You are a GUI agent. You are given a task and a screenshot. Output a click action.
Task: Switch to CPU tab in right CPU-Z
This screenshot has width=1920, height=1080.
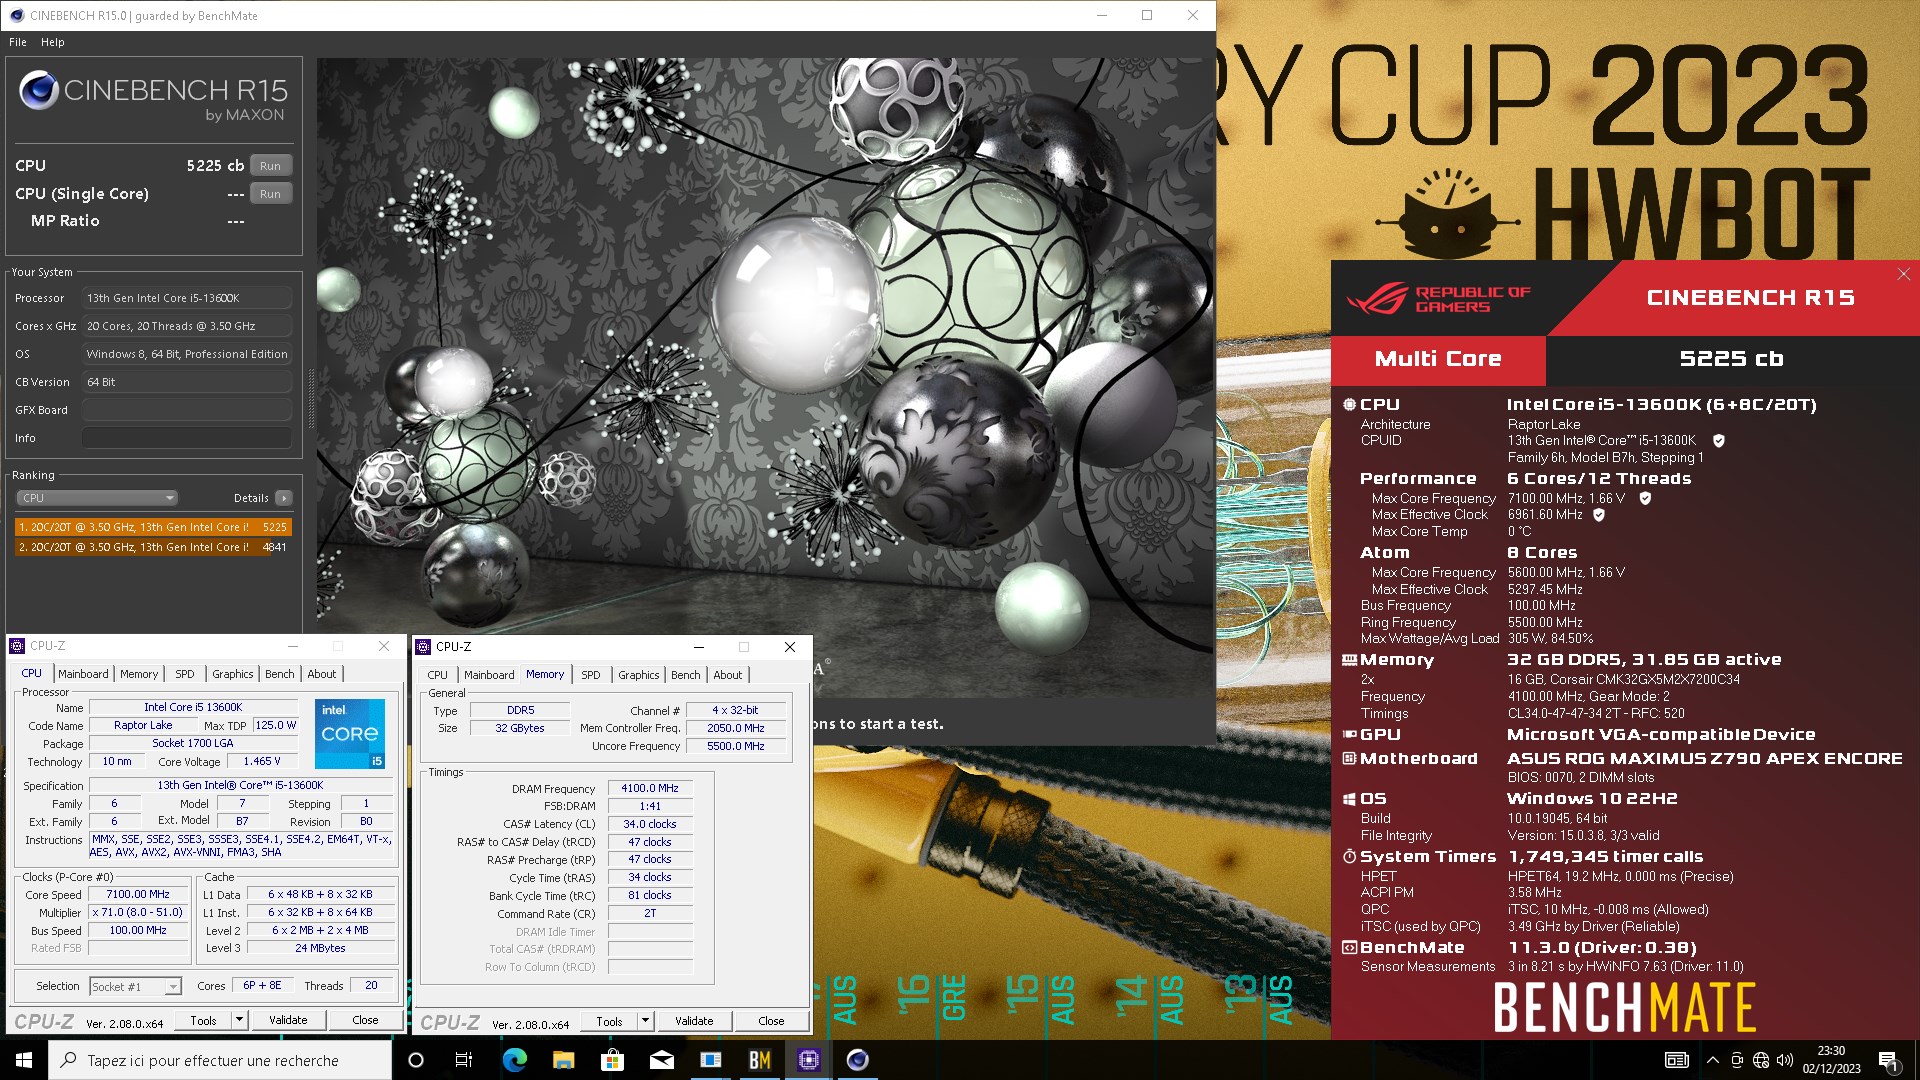point(438,675)
